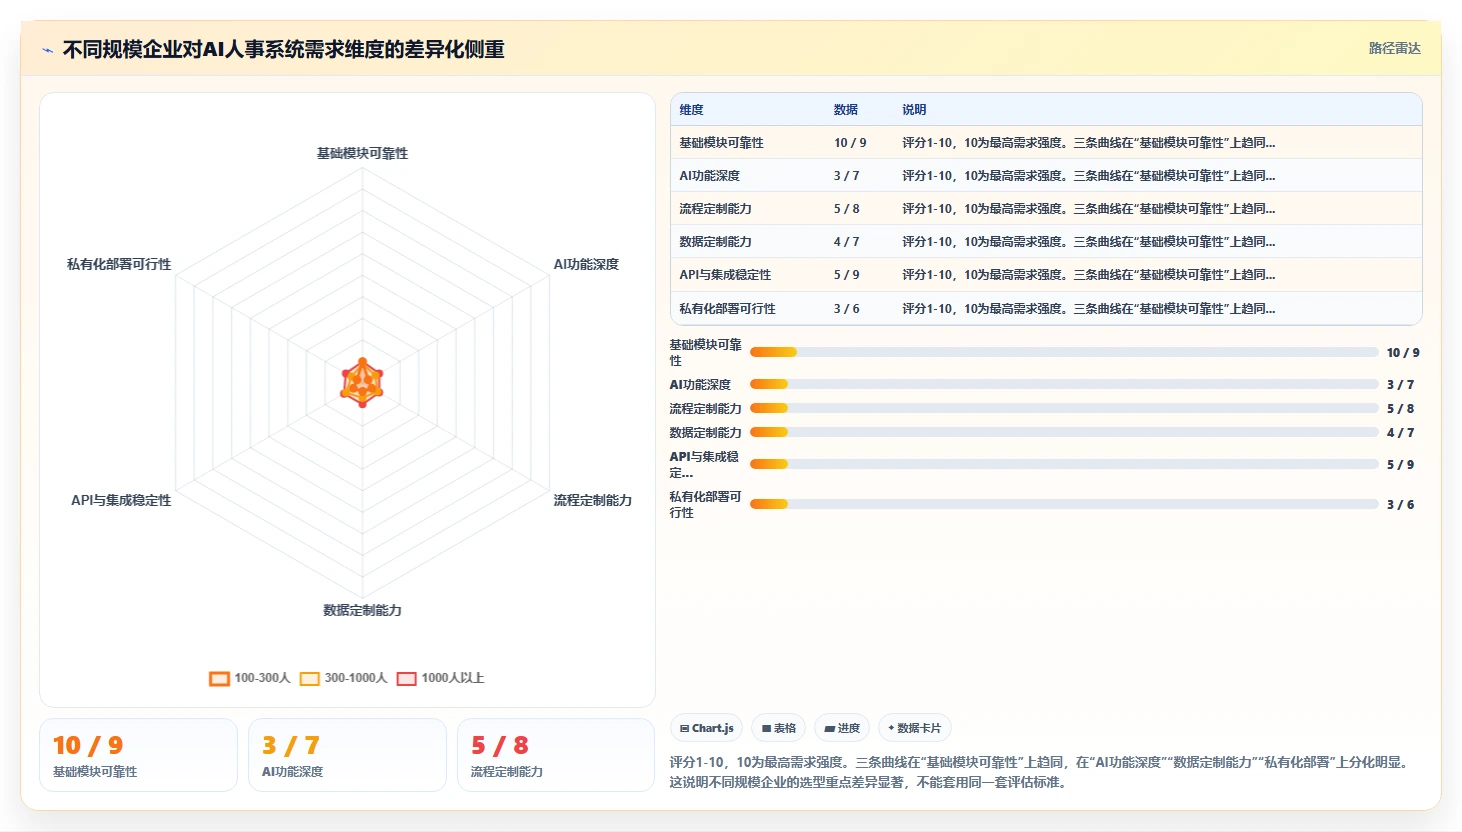This screenshot has height=832, width=1462.
Task: Click the description cell in the 流程定制能力 table row
Action: [1088, 209]
